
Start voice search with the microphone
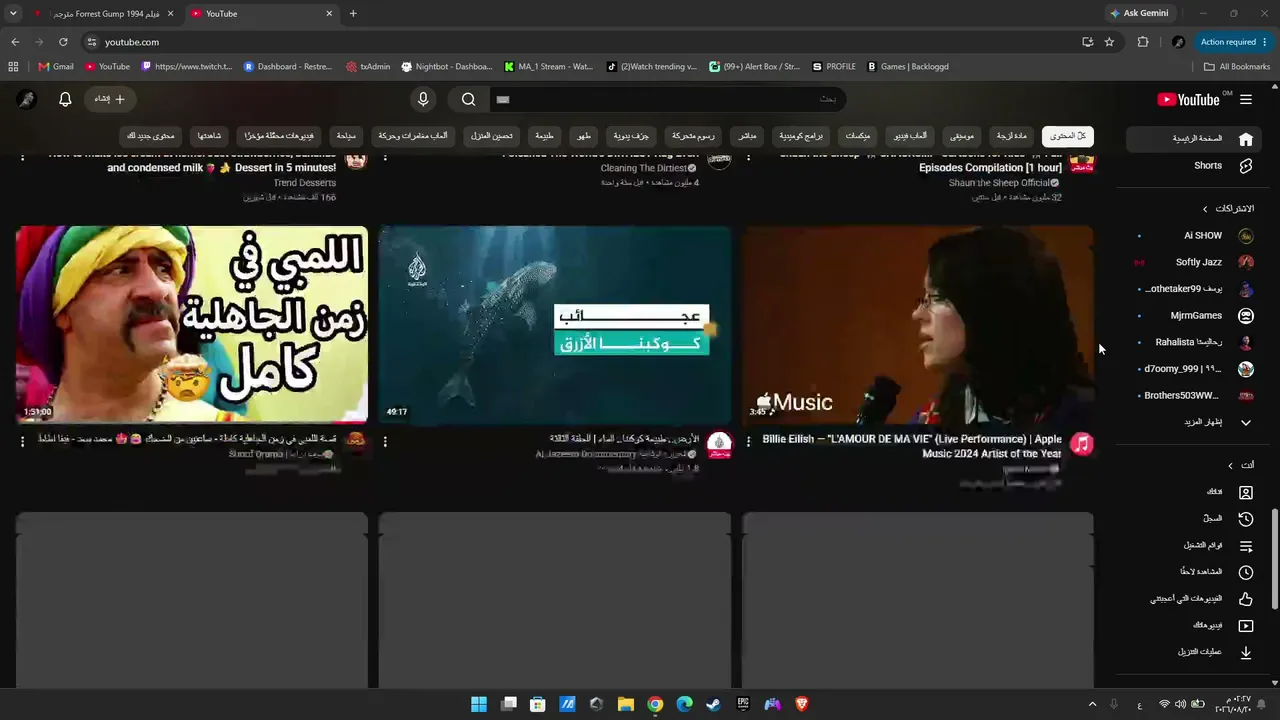[x=423, y=99]
